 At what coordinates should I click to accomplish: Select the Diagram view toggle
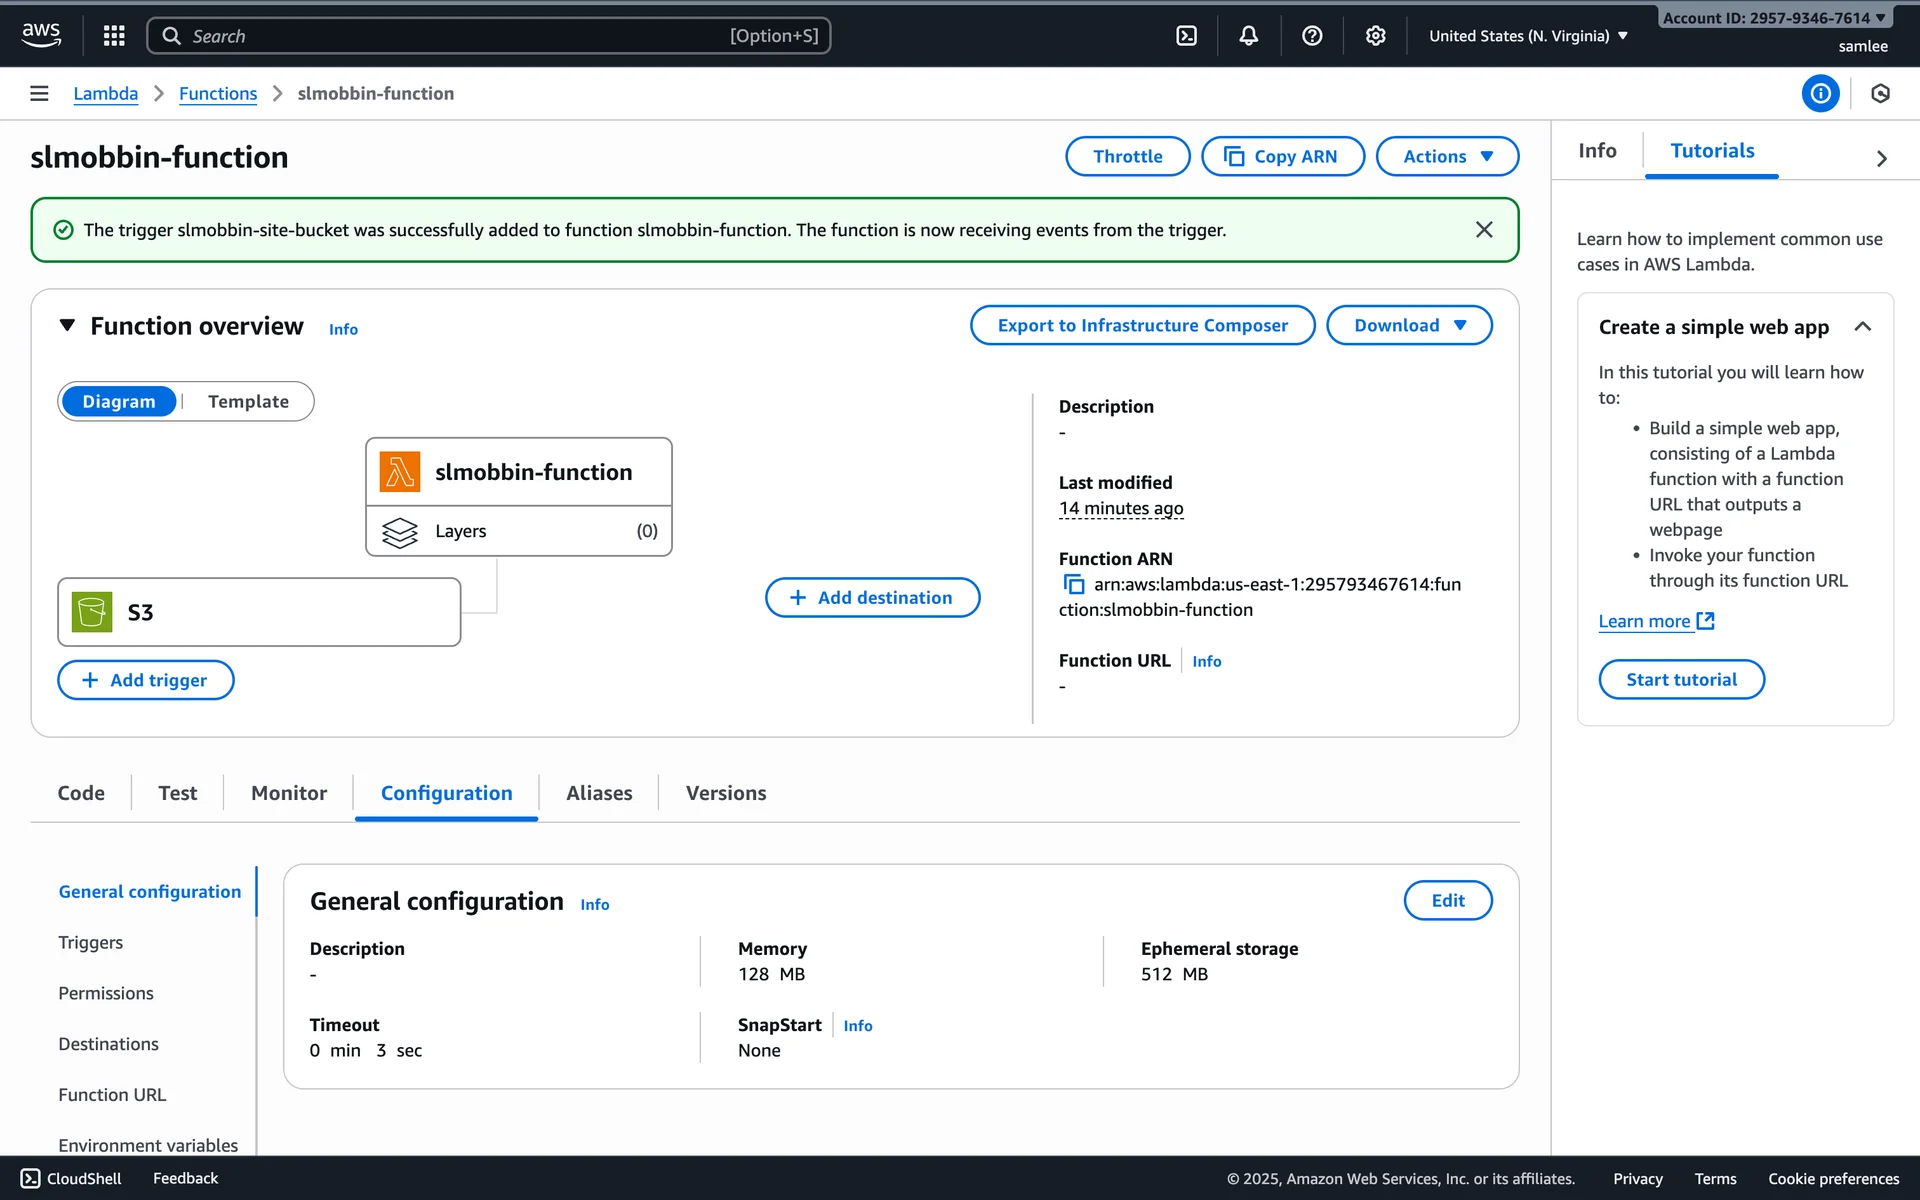pyautogui.click(x=119, y=401)
